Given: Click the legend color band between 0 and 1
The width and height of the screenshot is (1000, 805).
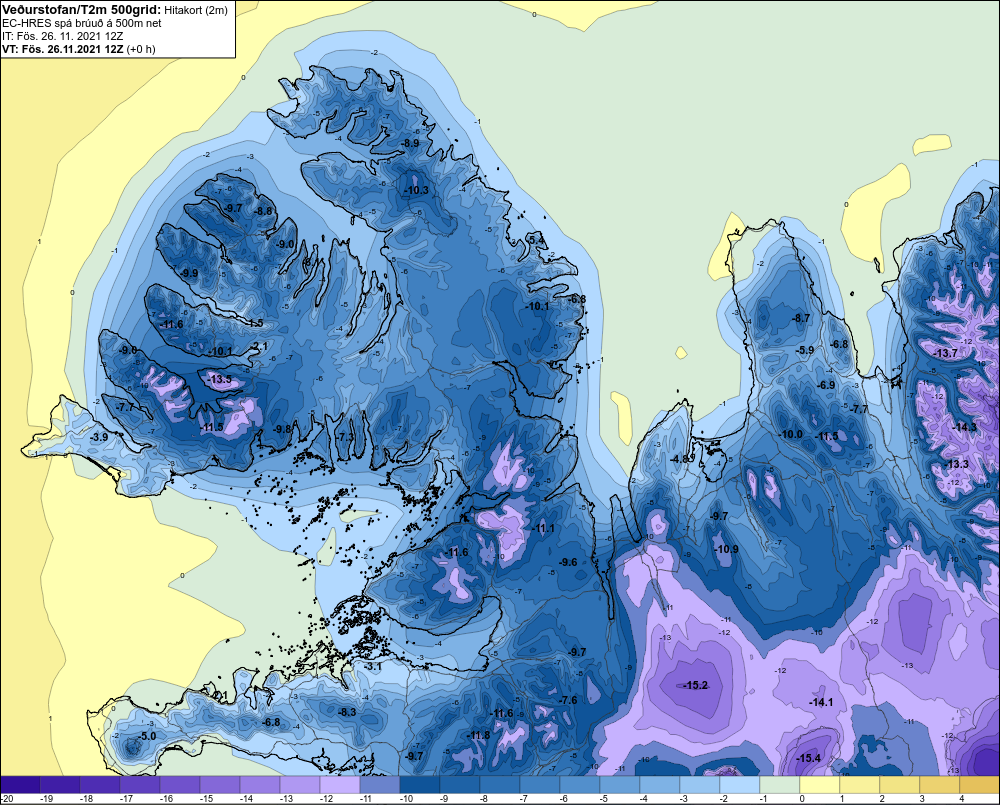Looking at the screenshot, I should (819, 784).
